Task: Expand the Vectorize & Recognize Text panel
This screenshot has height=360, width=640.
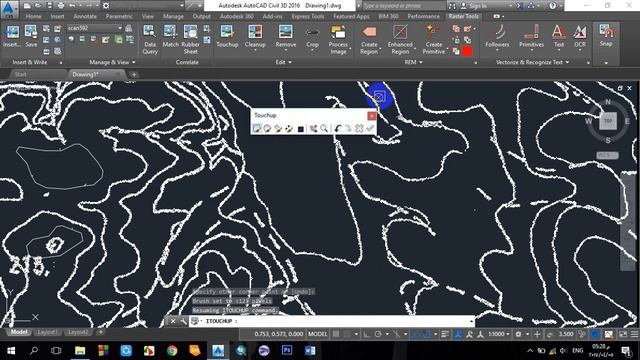Action: point(532,62)
